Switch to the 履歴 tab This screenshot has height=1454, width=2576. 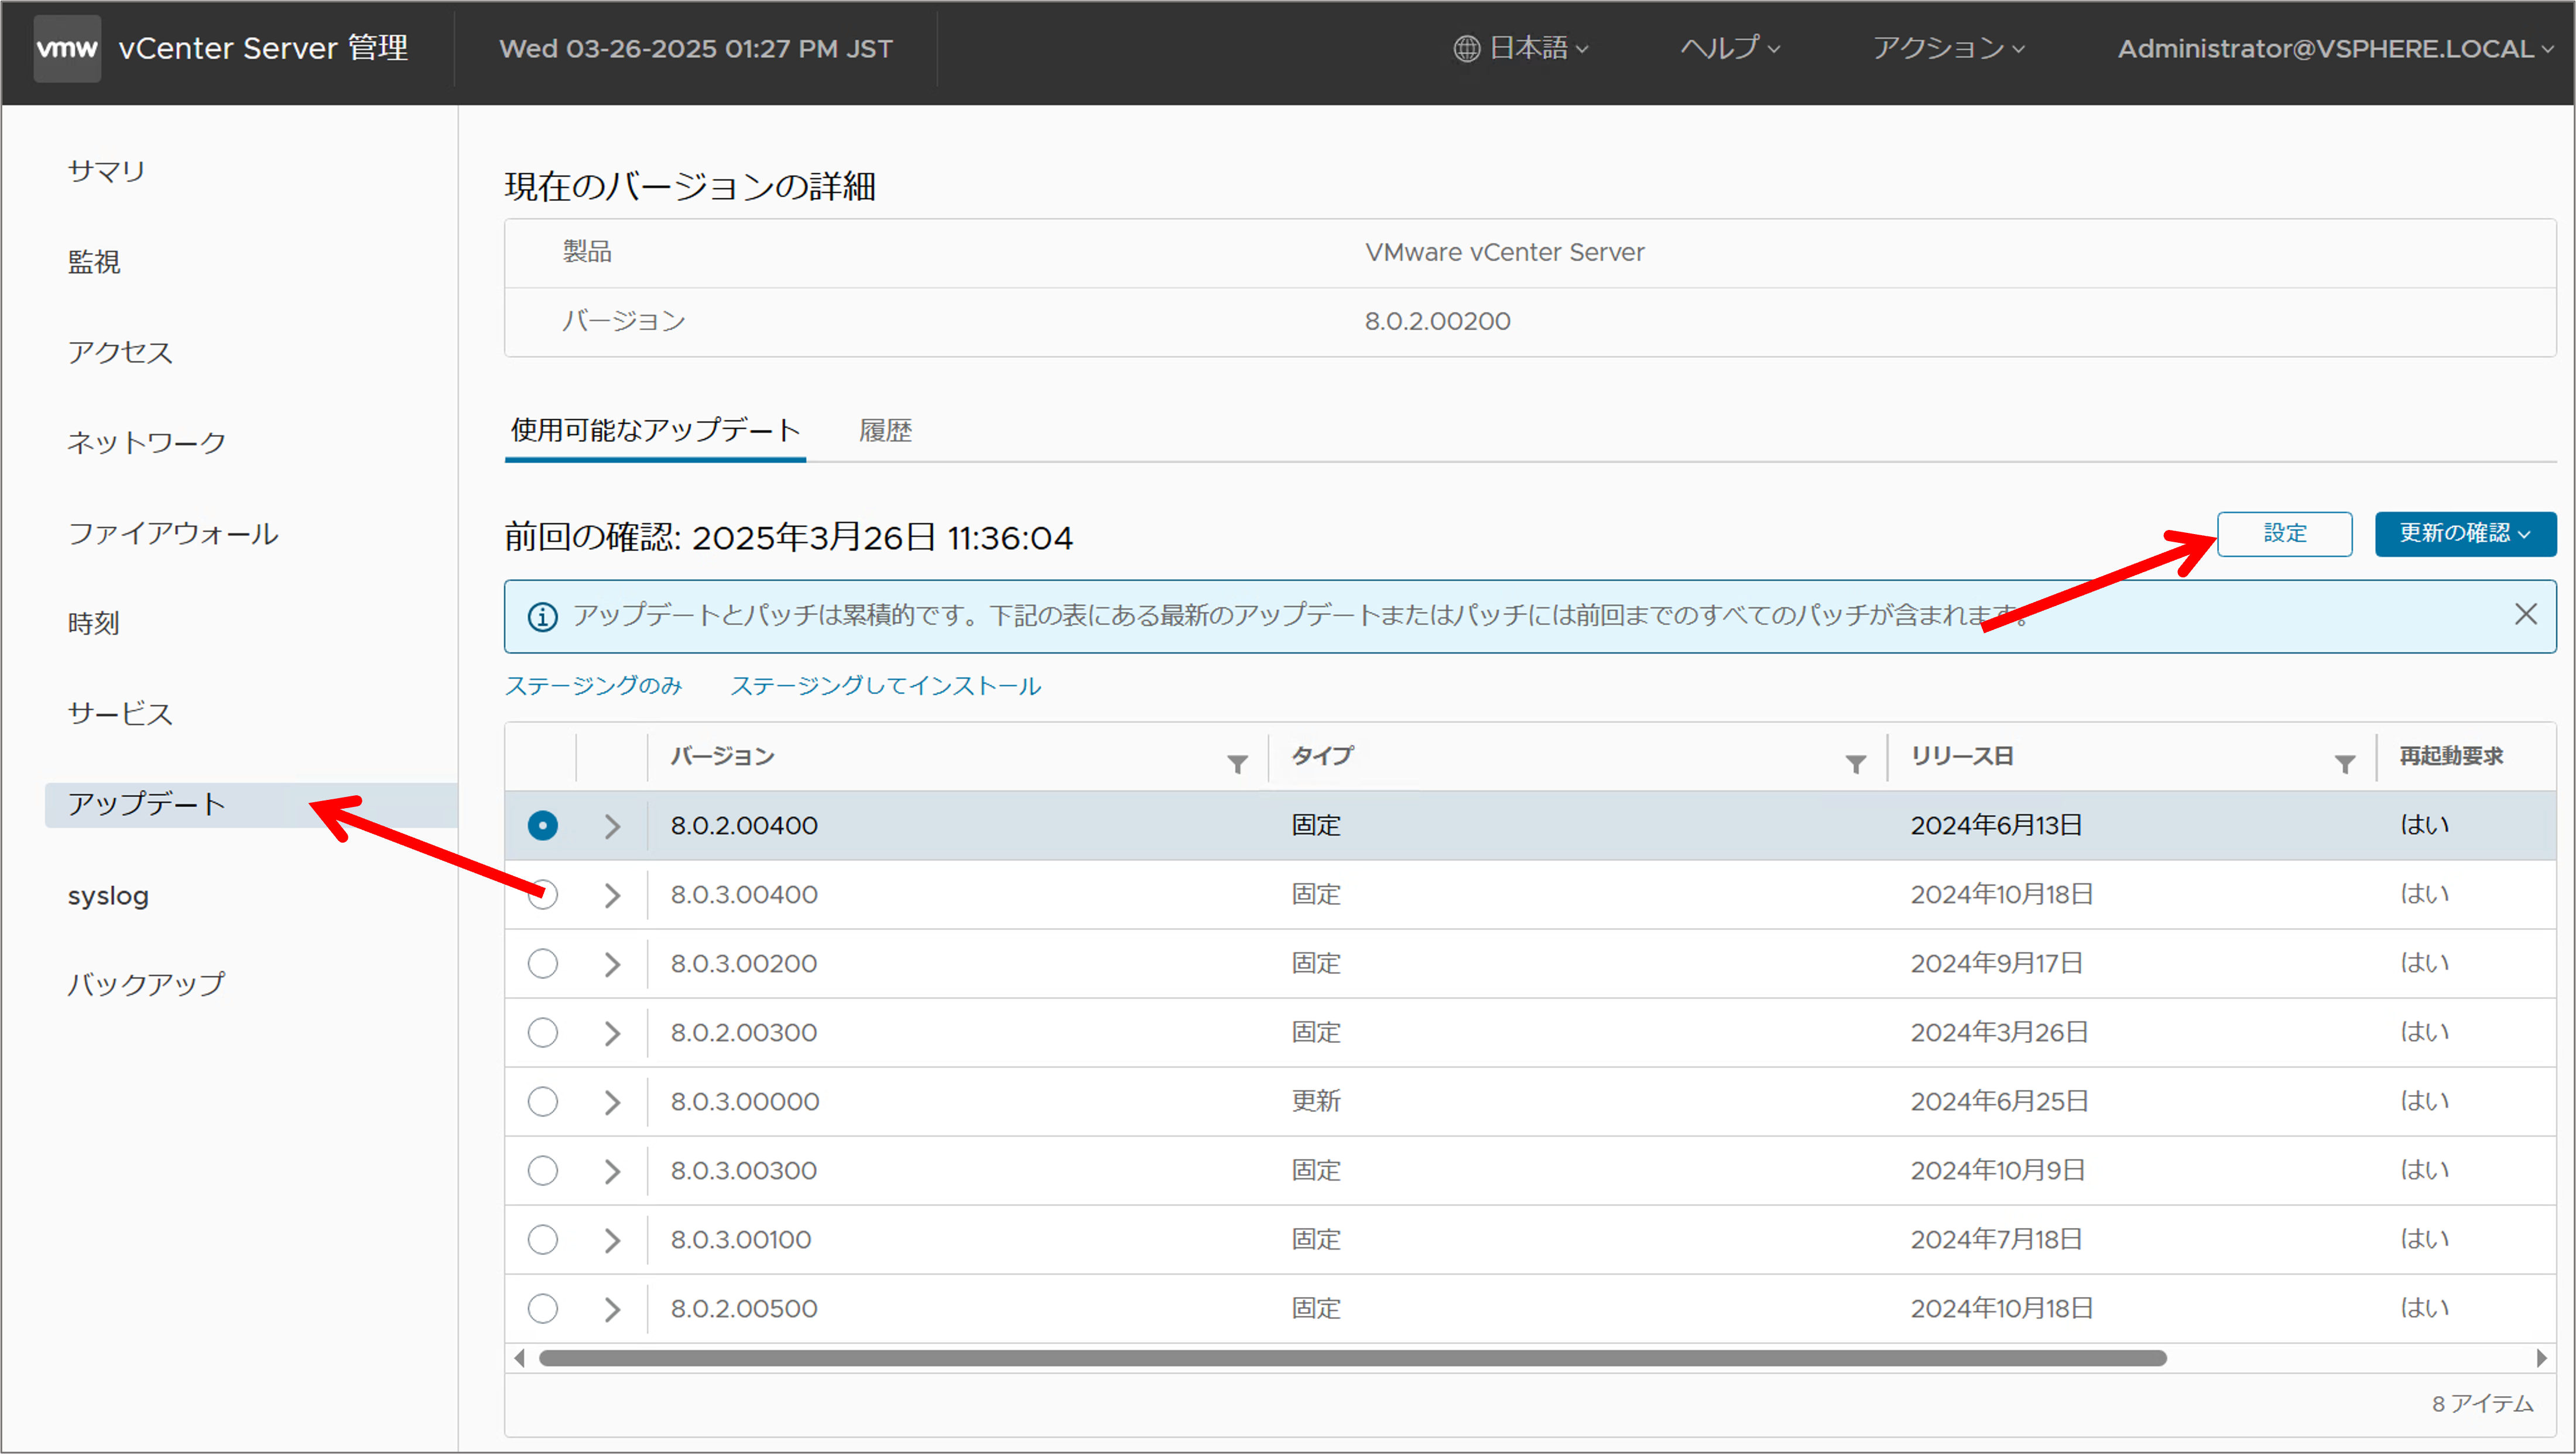pos(885,431)
